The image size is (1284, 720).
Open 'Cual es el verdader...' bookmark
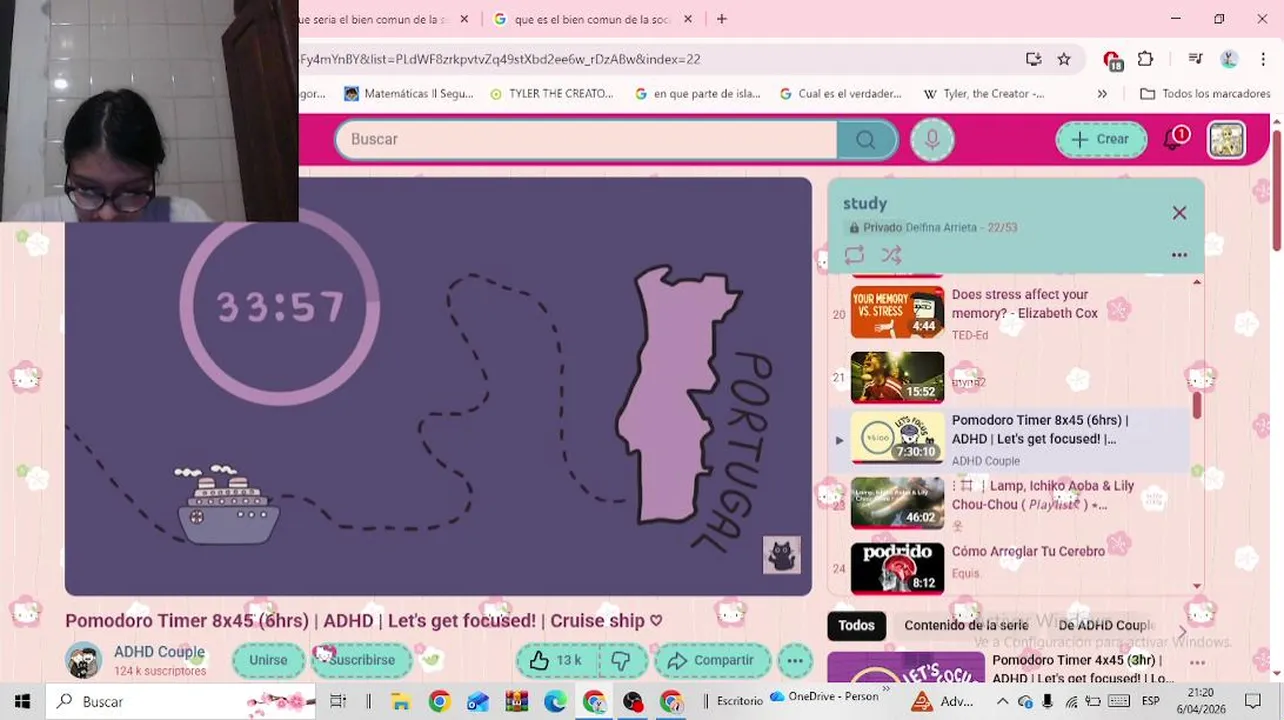click(x=840, y=94)
